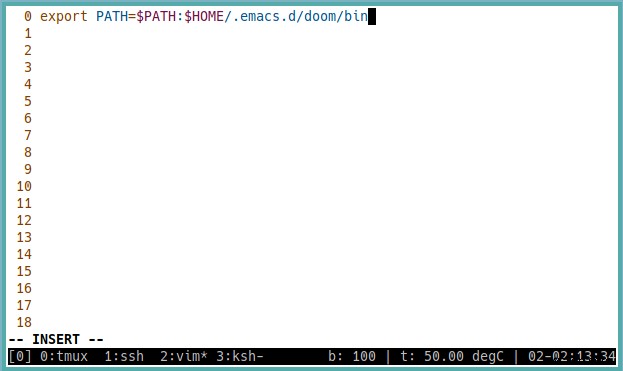Click line number 14
The height and width of the screenshot is (371, 623).
[24, 254]
